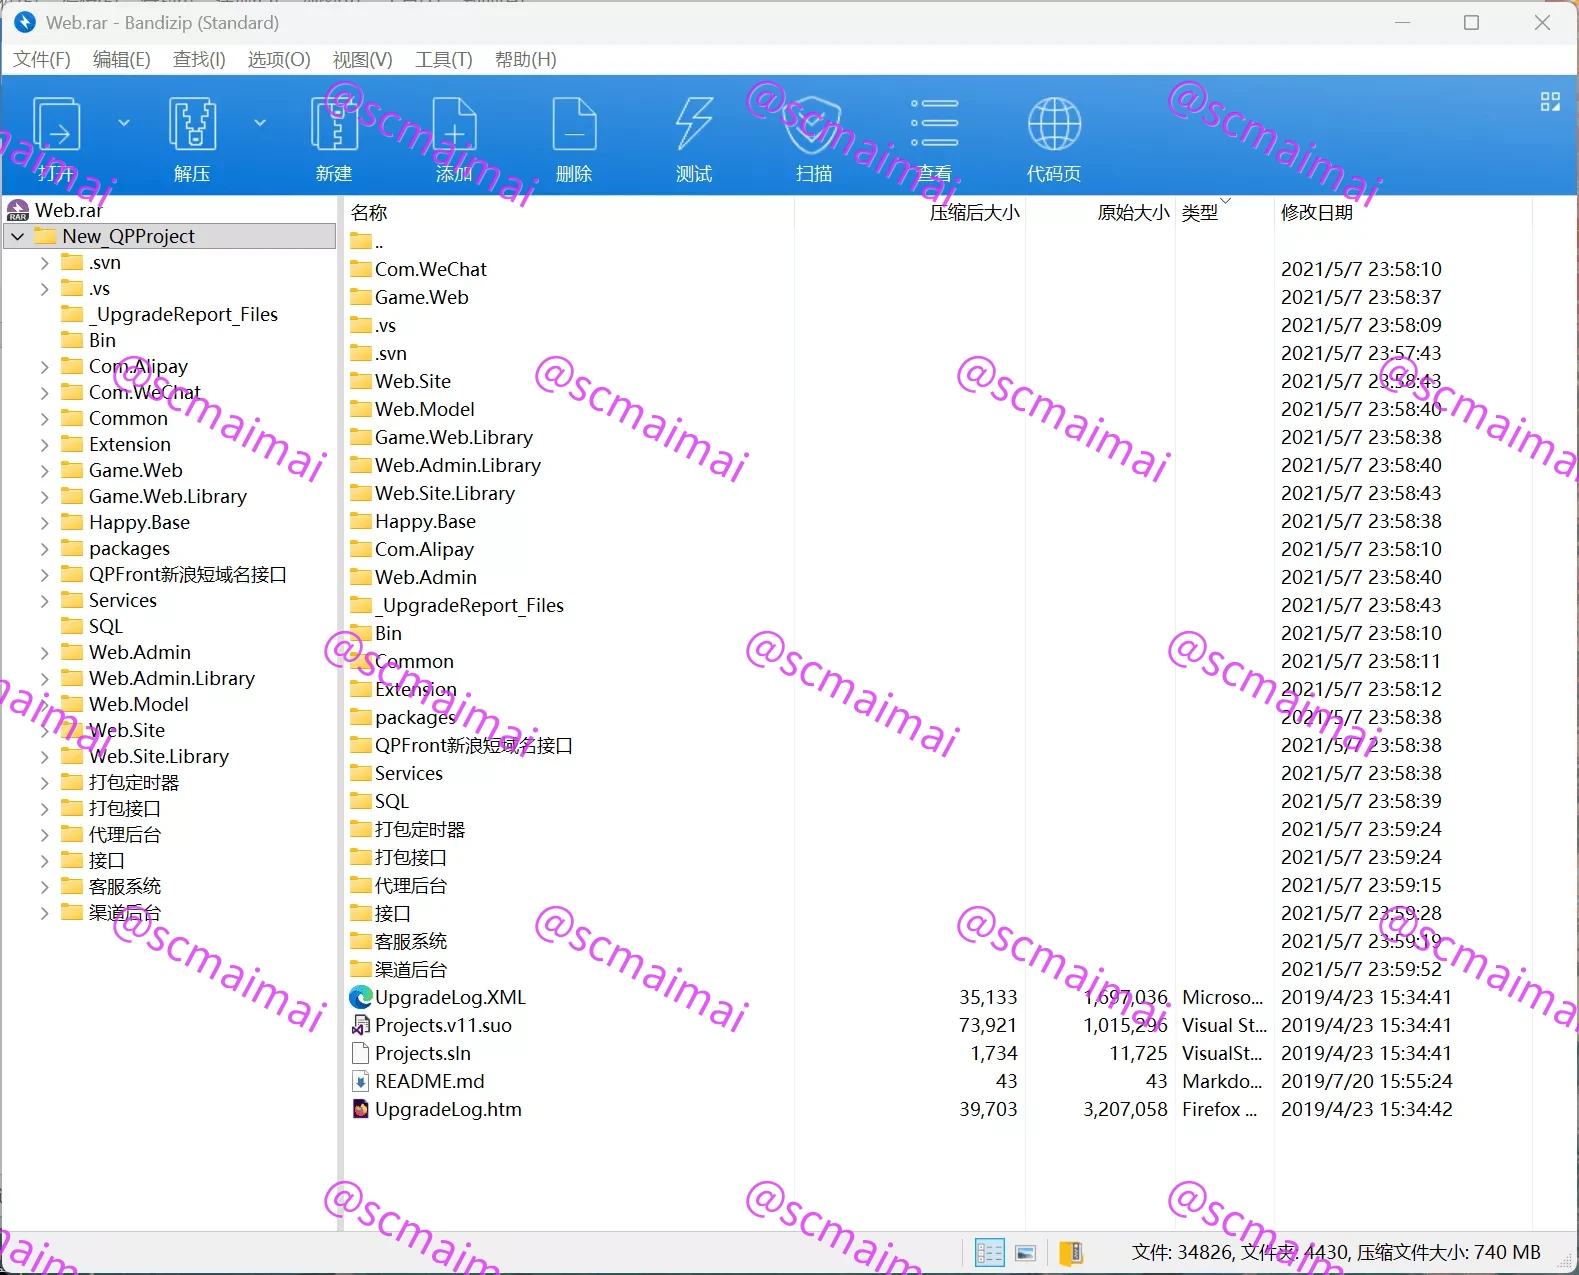Image resolution: width=1579 pixels, height=1275 pixels.
Task: Collapse the New_QPProject tree node
Action: click(18, 236)
